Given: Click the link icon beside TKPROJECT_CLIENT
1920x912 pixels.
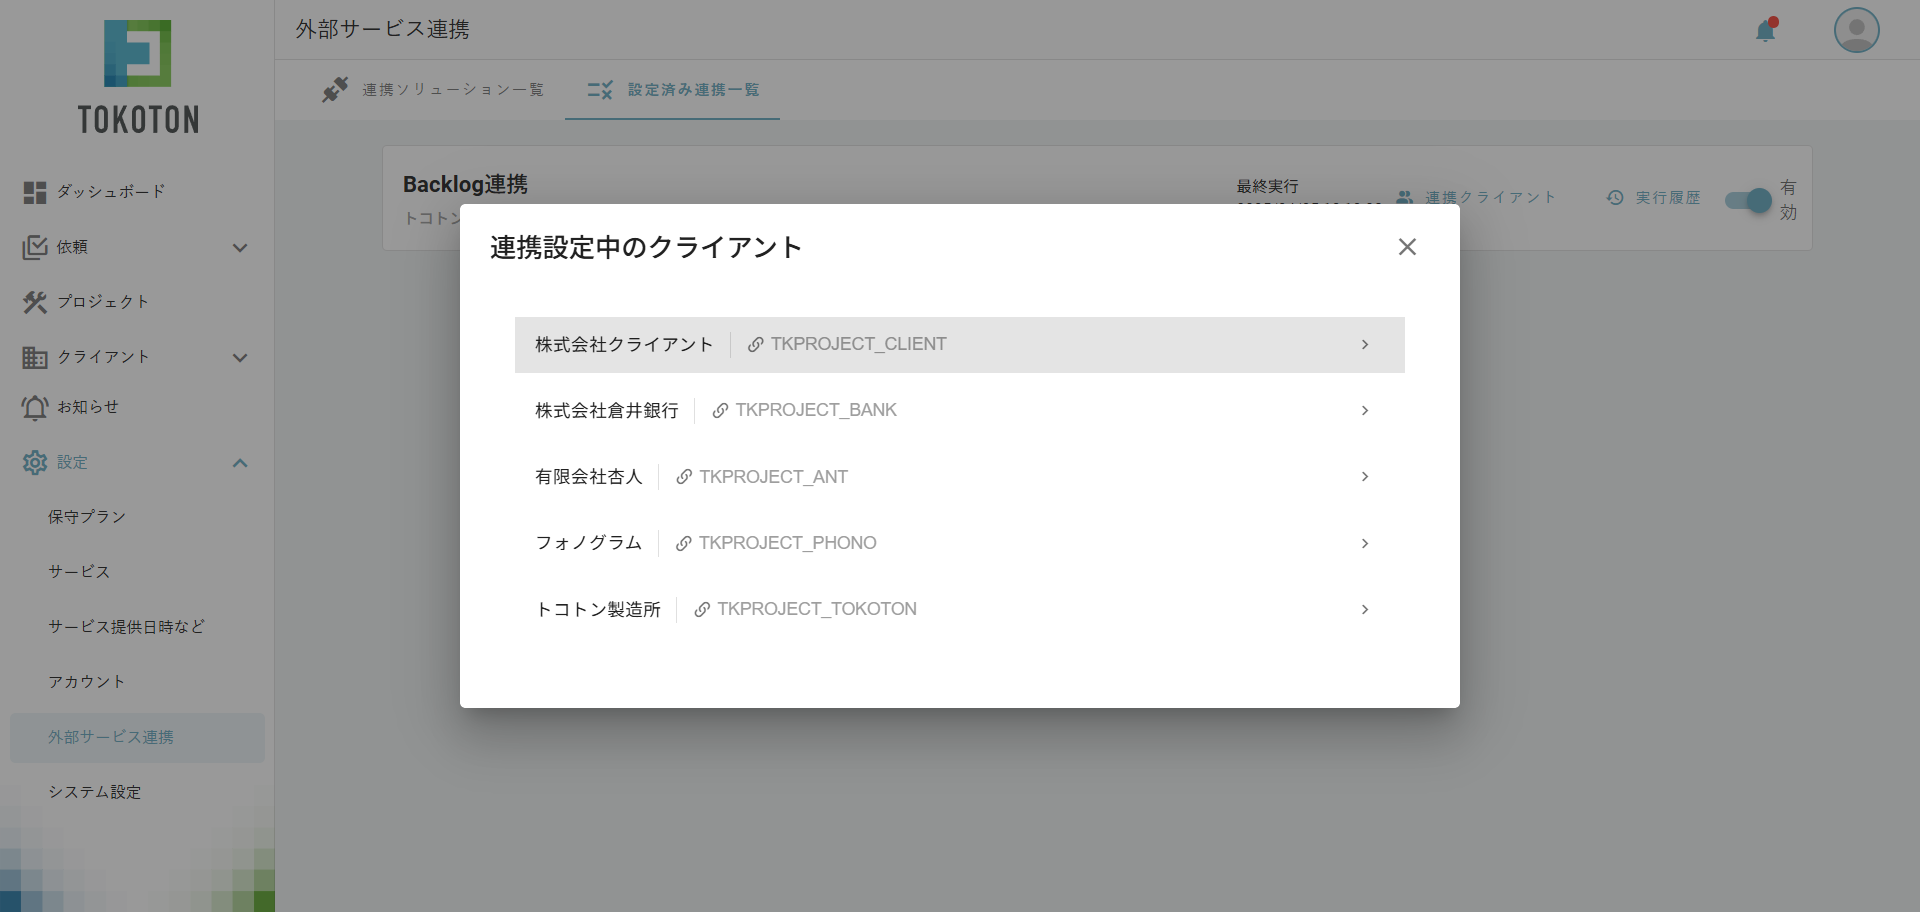Looking at the screenshot, I should coord(756,345).
